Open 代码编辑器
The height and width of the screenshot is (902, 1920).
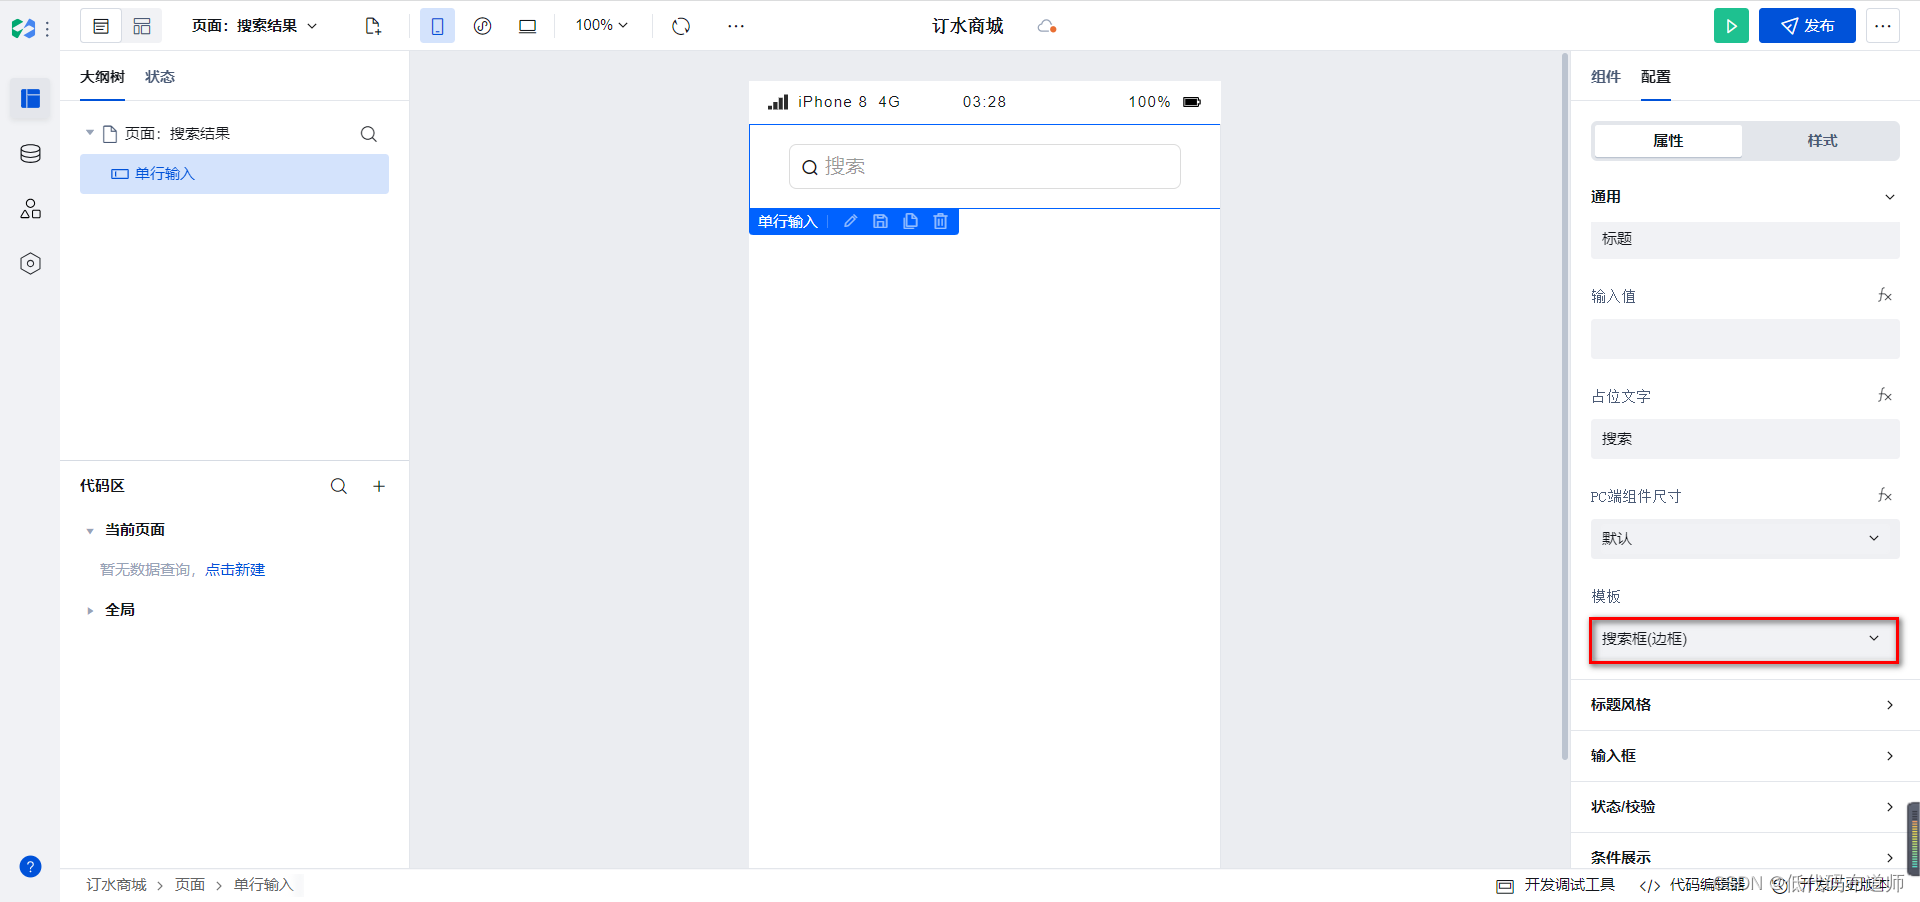point(1693,885)
